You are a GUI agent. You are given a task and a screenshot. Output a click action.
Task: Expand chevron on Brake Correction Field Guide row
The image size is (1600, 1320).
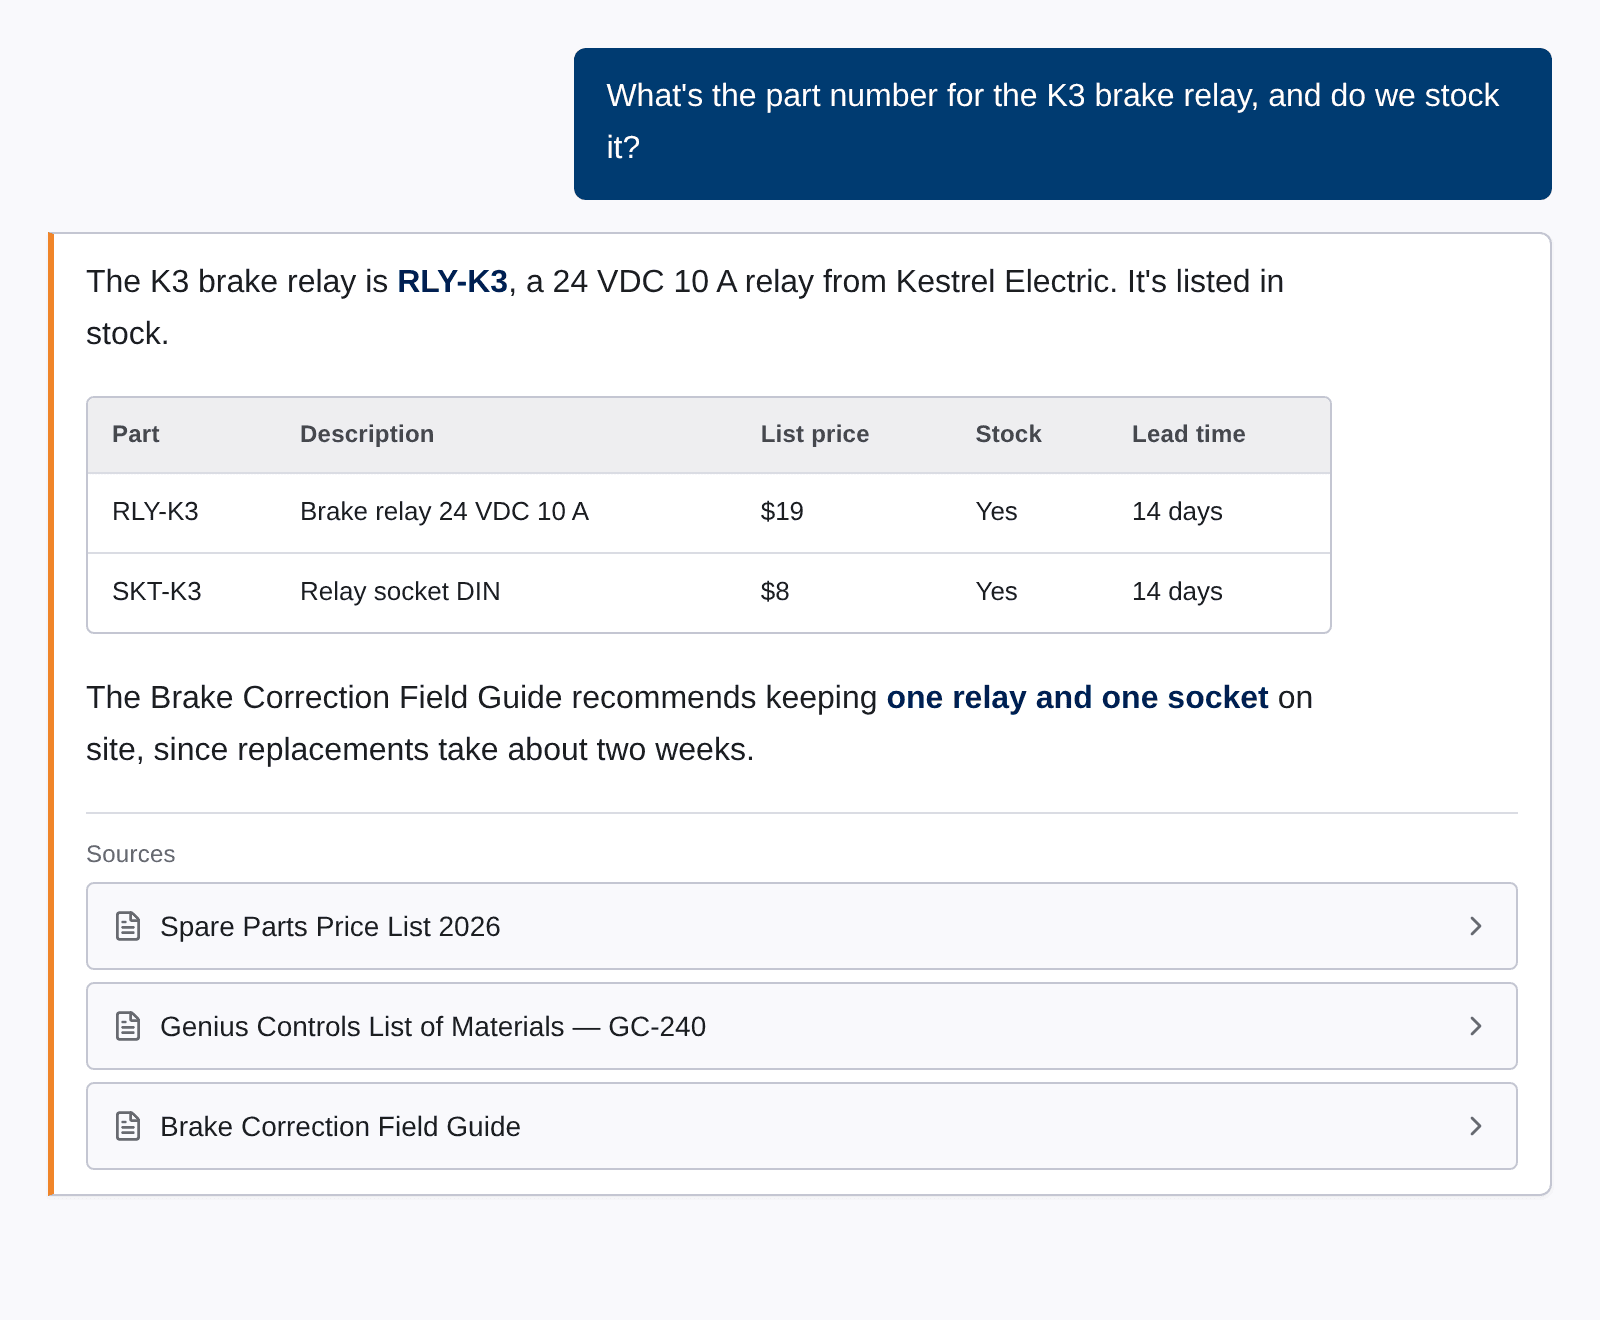coord(1476,1126)
